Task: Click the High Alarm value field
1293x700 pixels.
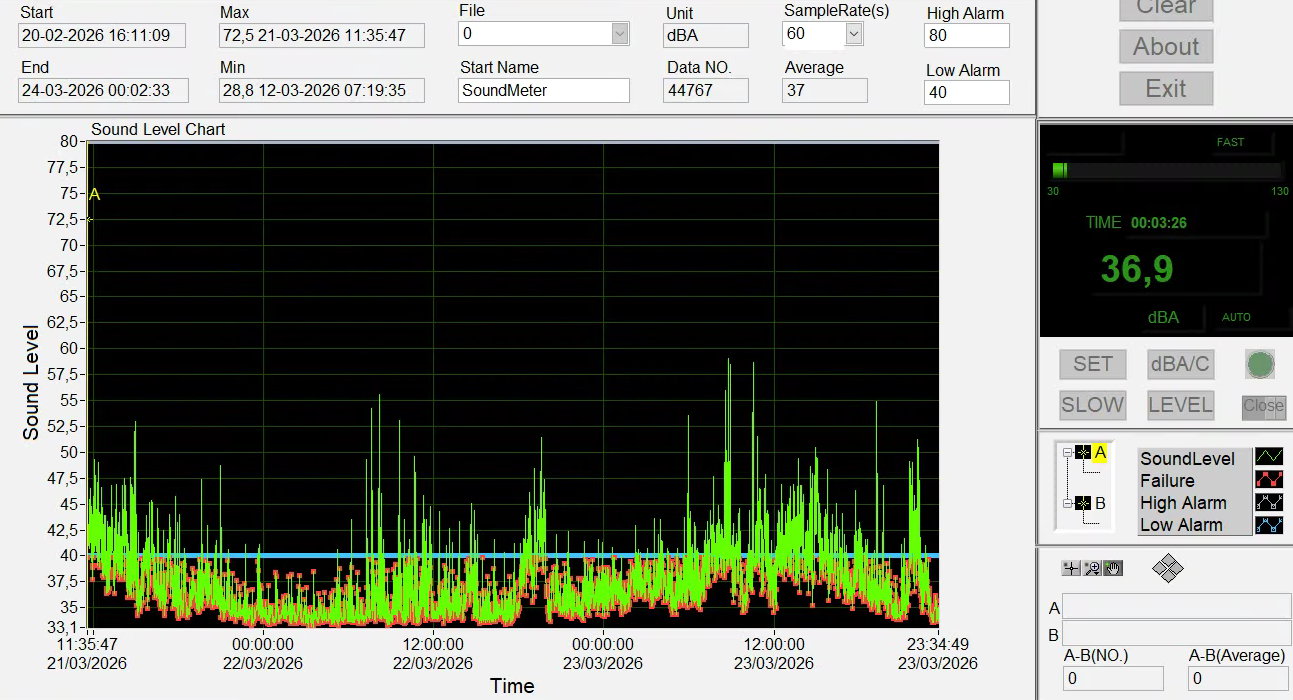Action: [x=966, y=36]
